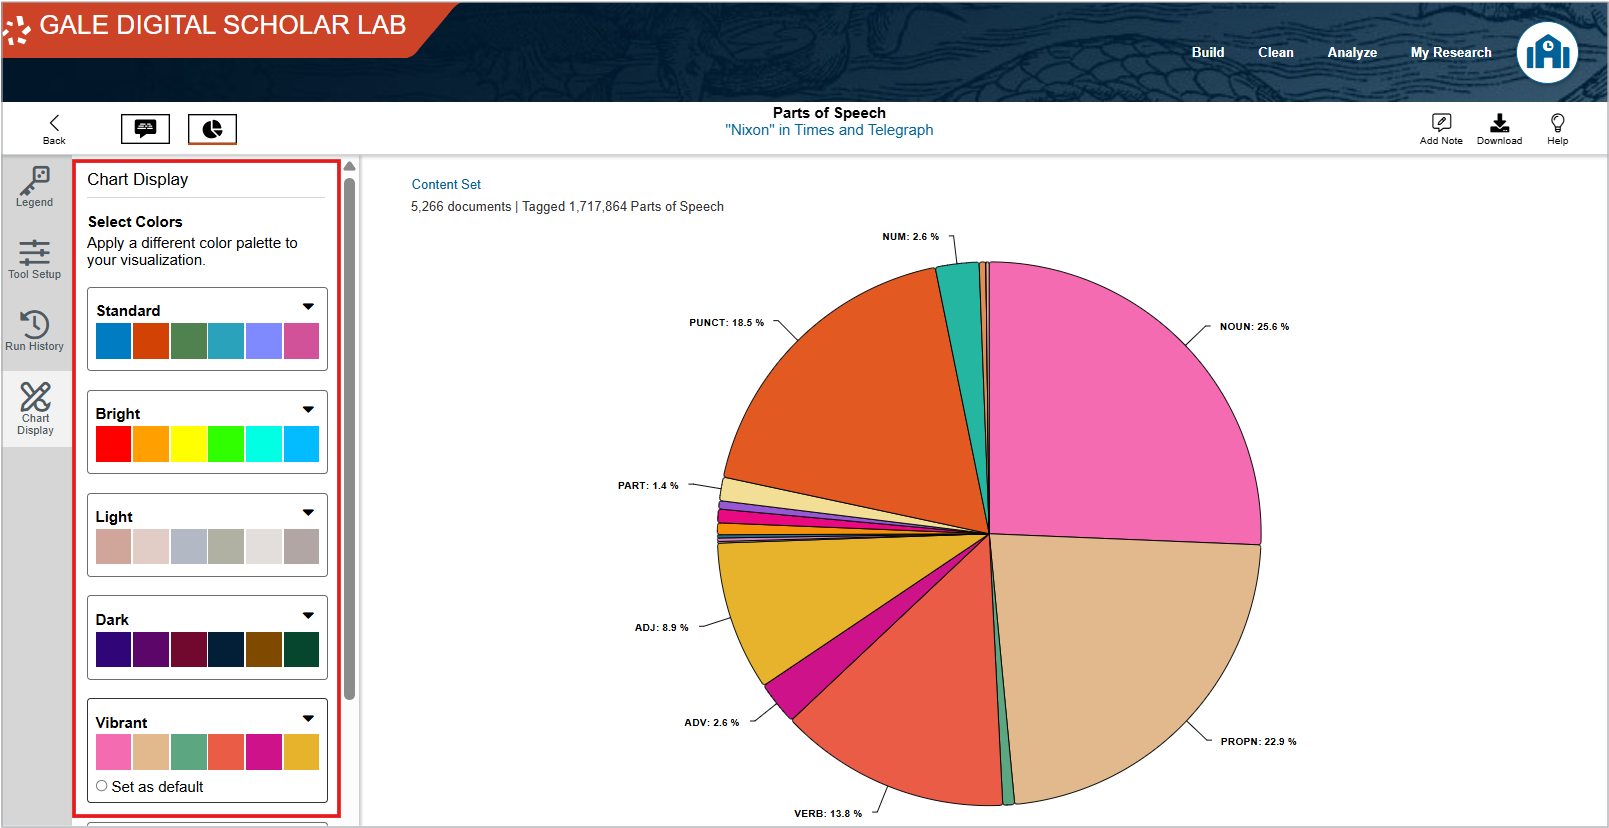Open the Build menu

click(x=1208, y=52)
